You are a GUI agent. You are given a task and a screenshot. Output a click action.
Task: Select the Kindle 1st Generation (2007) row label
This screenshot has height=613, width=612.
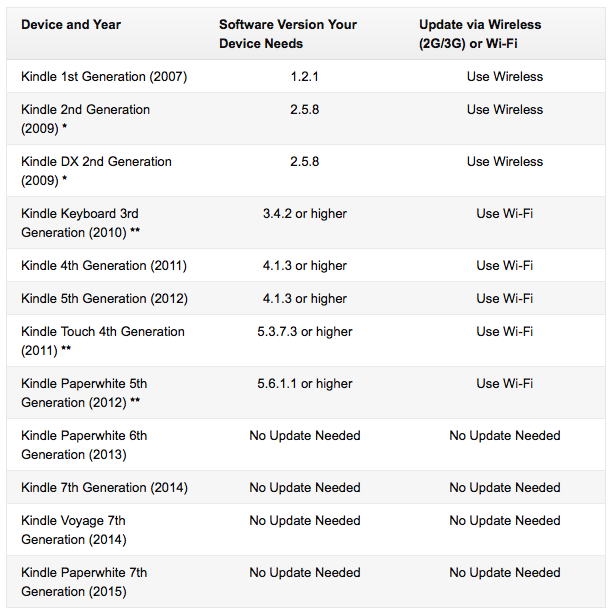[104, 77]
